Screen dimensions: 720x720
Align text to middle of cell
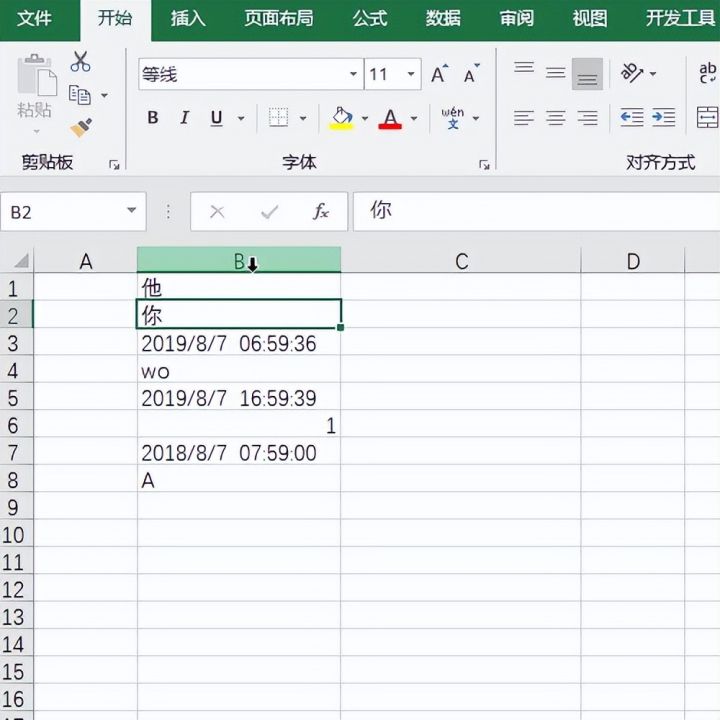(556, 72)
